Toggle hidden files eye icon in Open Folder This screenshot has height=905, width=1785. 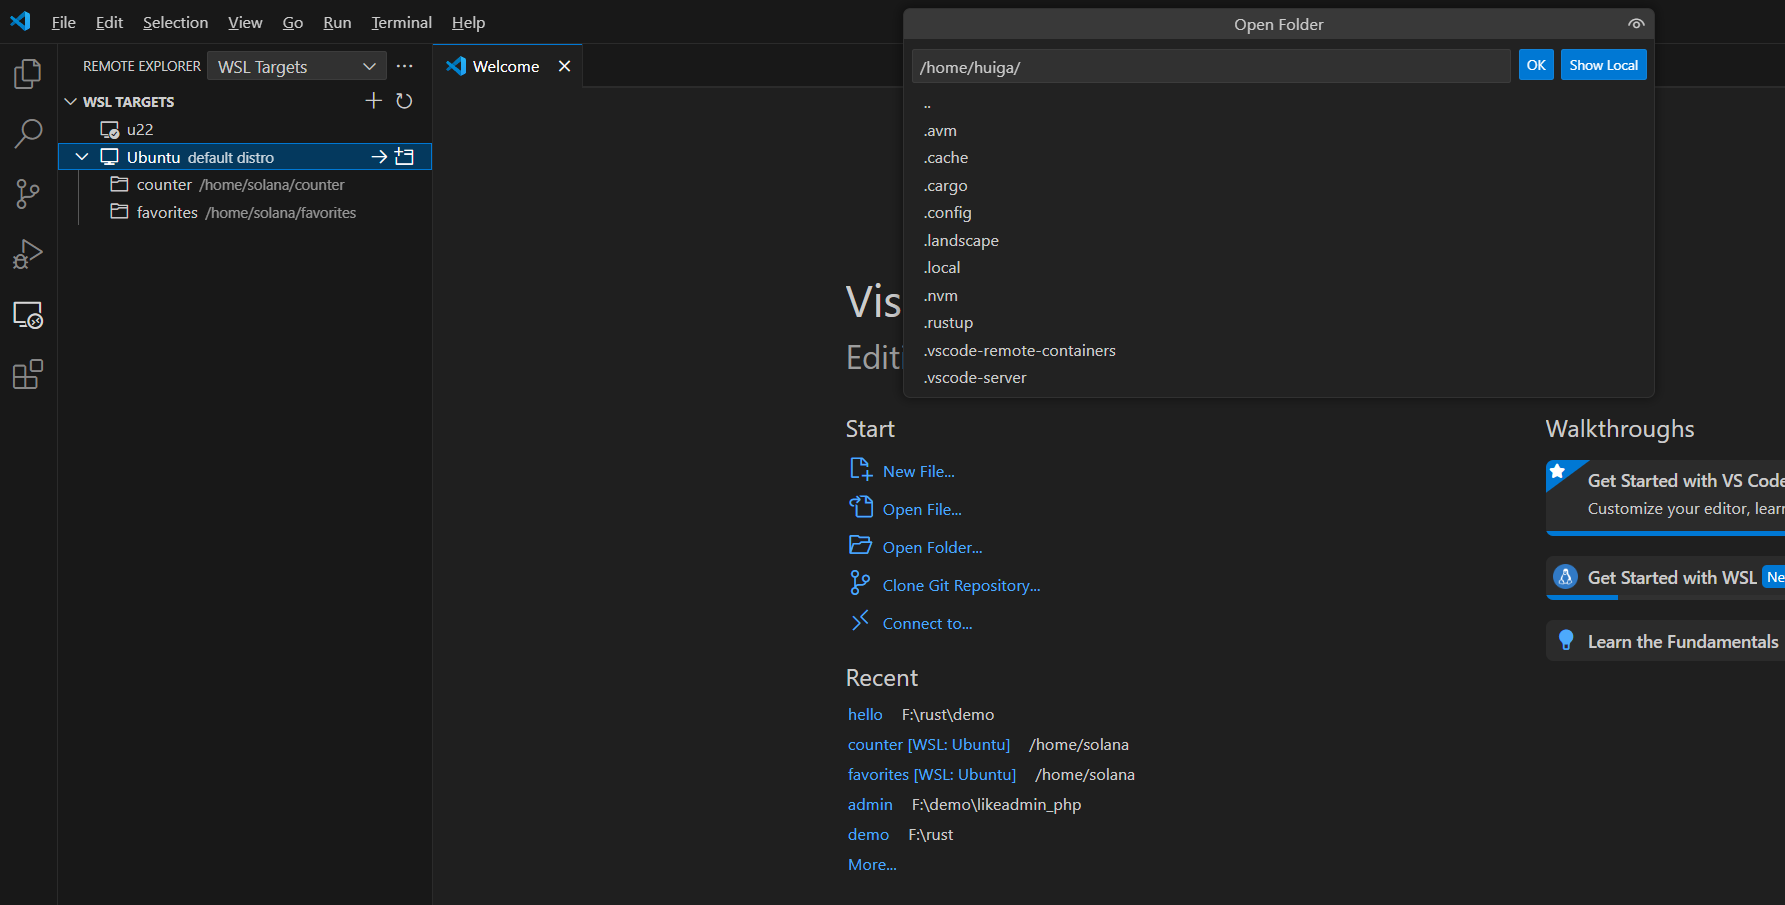[x=1636, y=24]
